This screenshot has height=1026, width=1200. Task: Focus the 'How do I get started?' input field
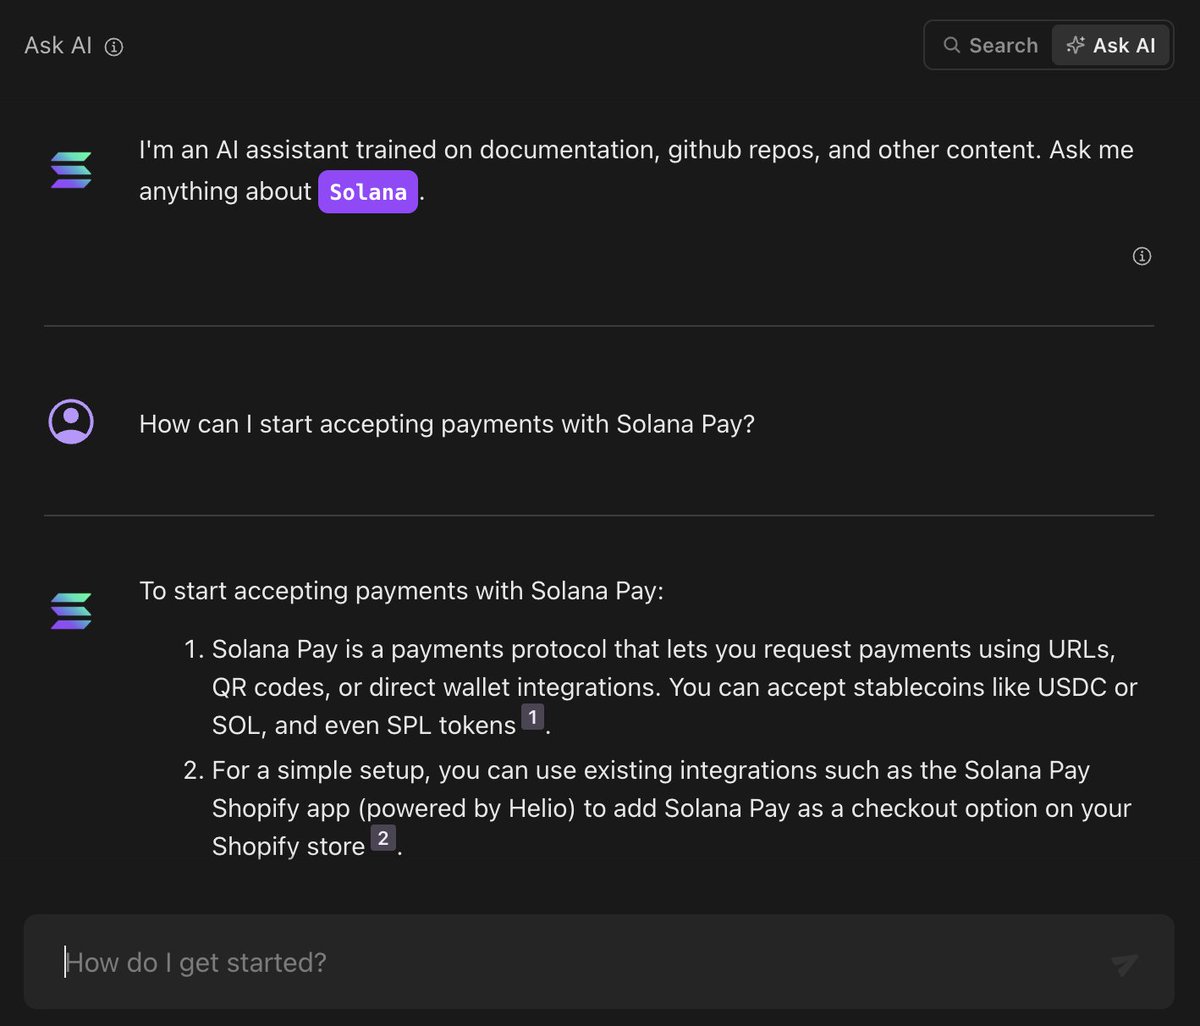599,962
